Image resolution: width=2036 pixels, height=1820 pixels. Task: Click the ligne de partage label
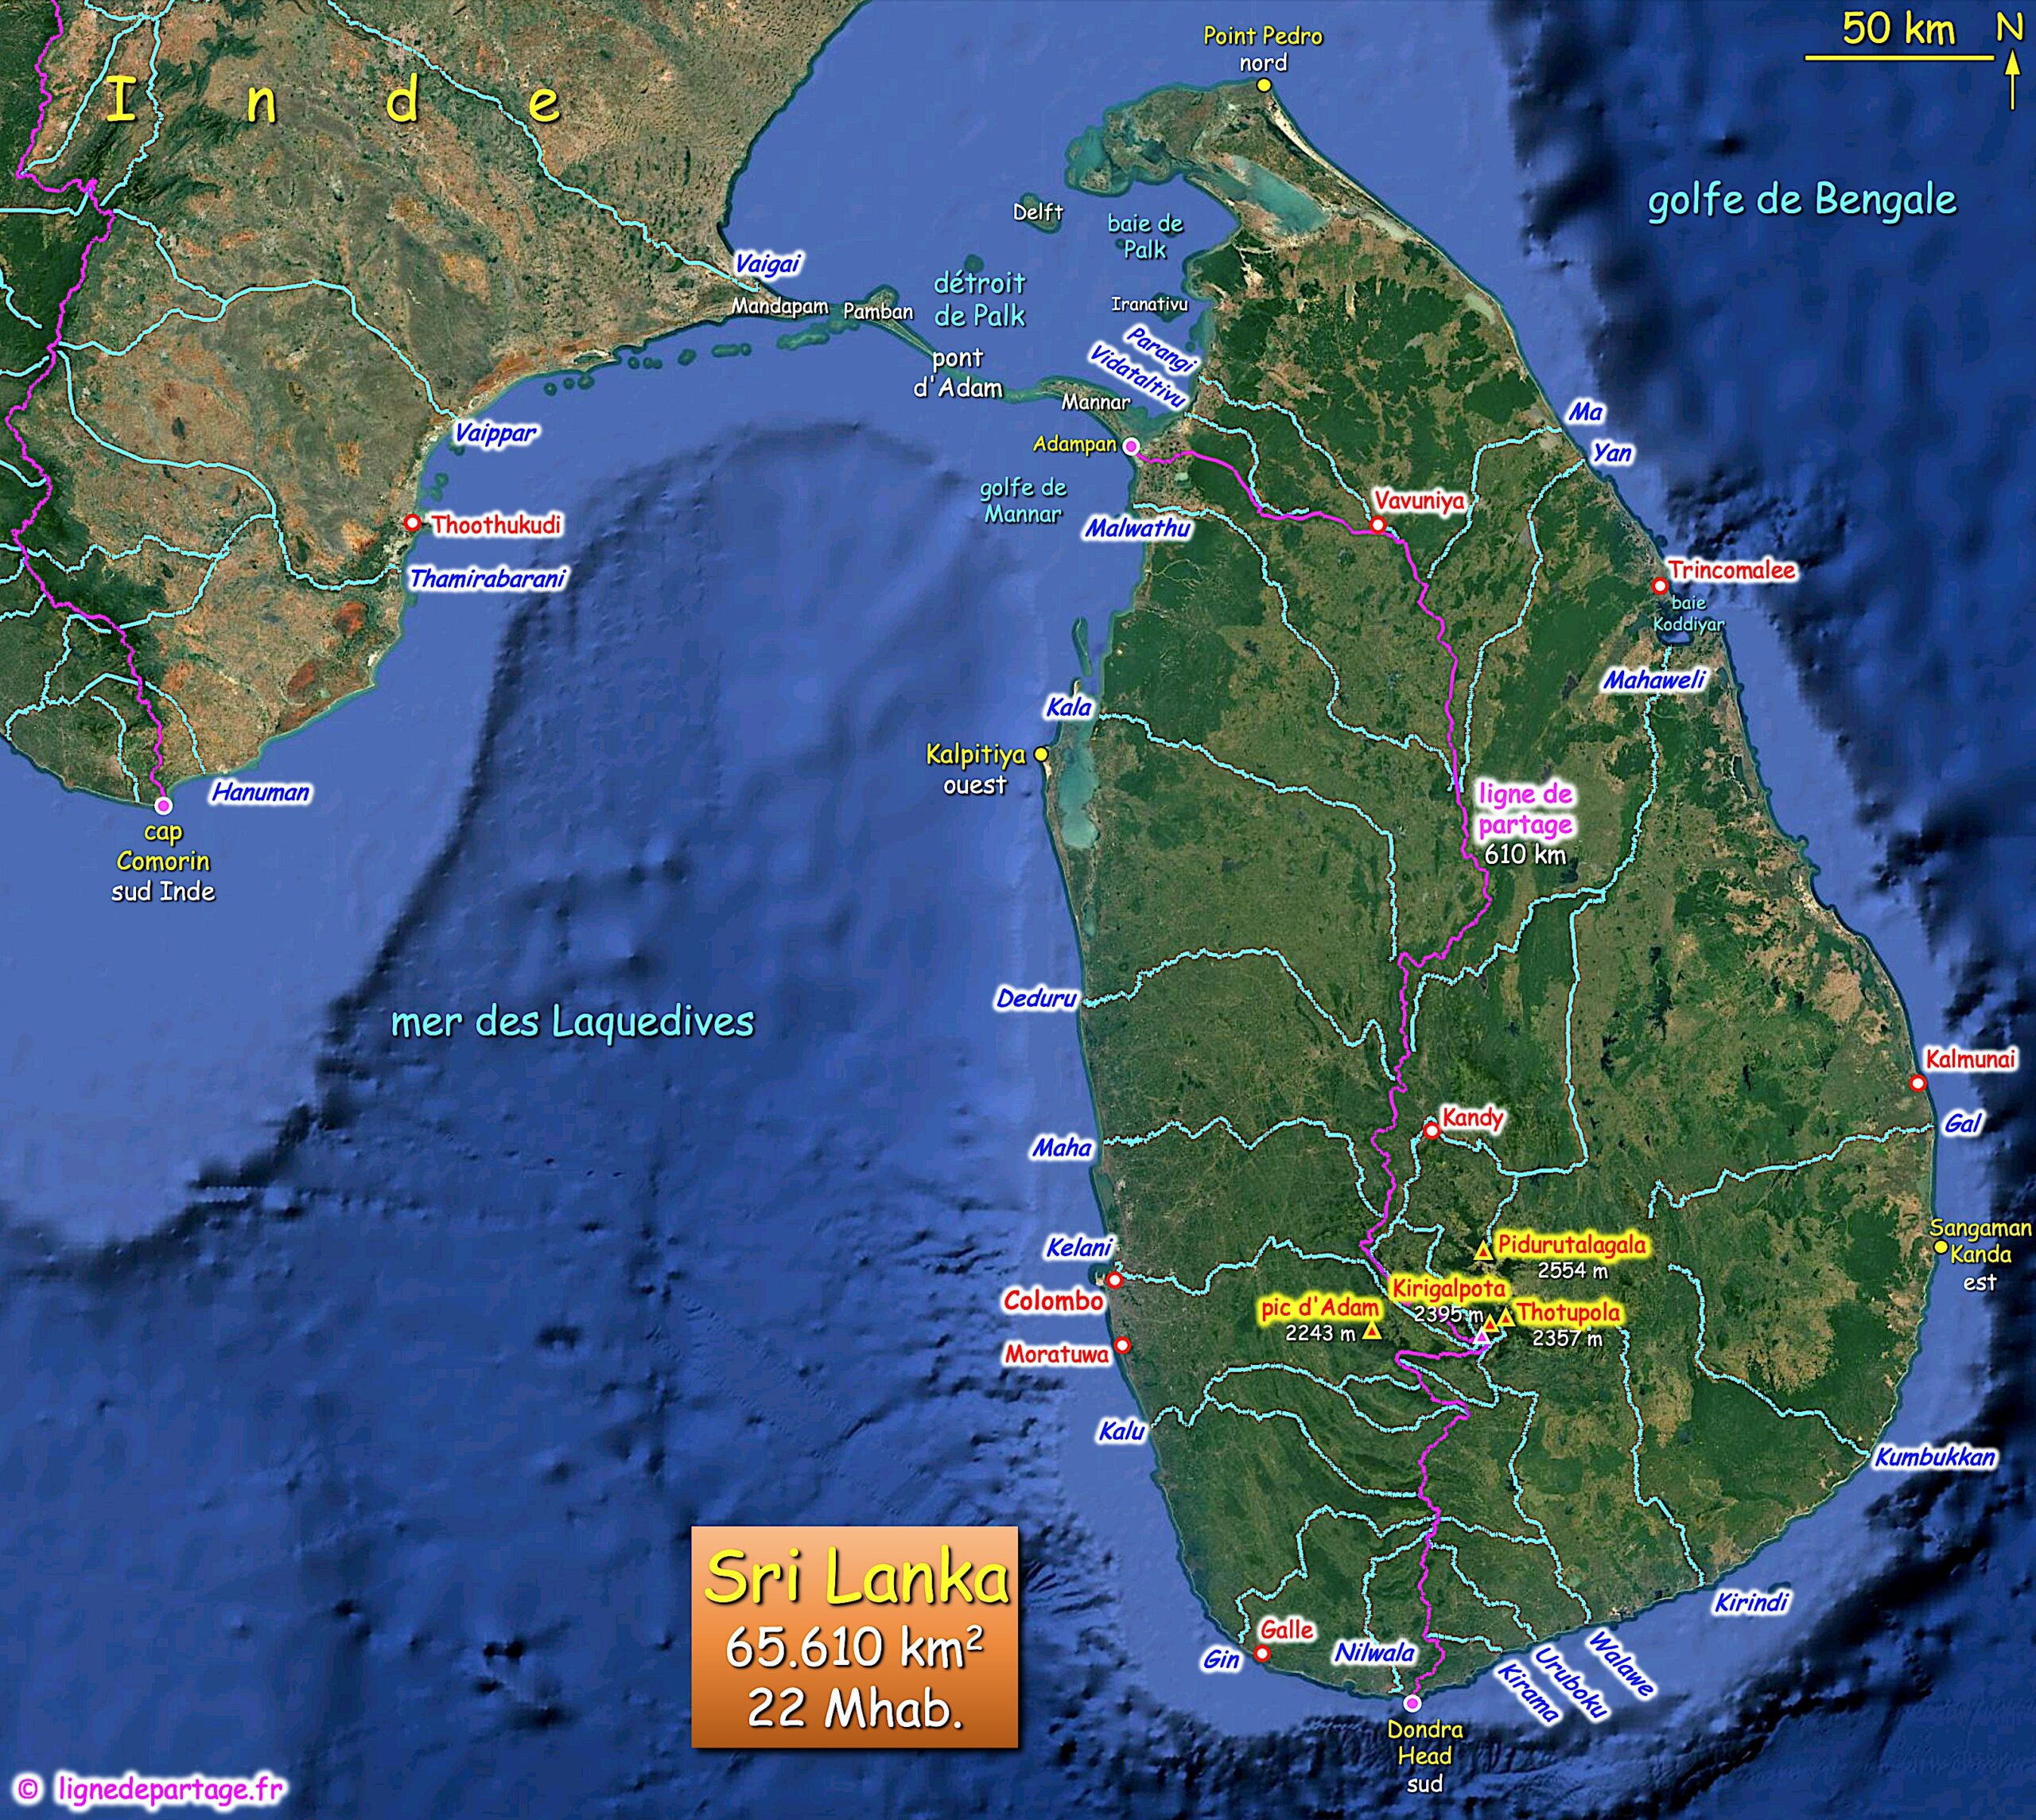pos(1525,809)
